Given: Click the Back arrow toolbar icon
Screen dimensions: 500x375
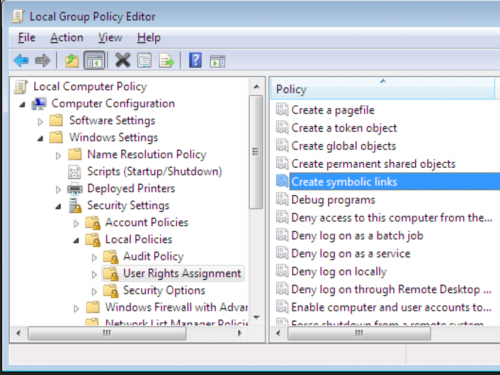Looking at the screenshot, I should pyautogui.click(x=21, y=61).
